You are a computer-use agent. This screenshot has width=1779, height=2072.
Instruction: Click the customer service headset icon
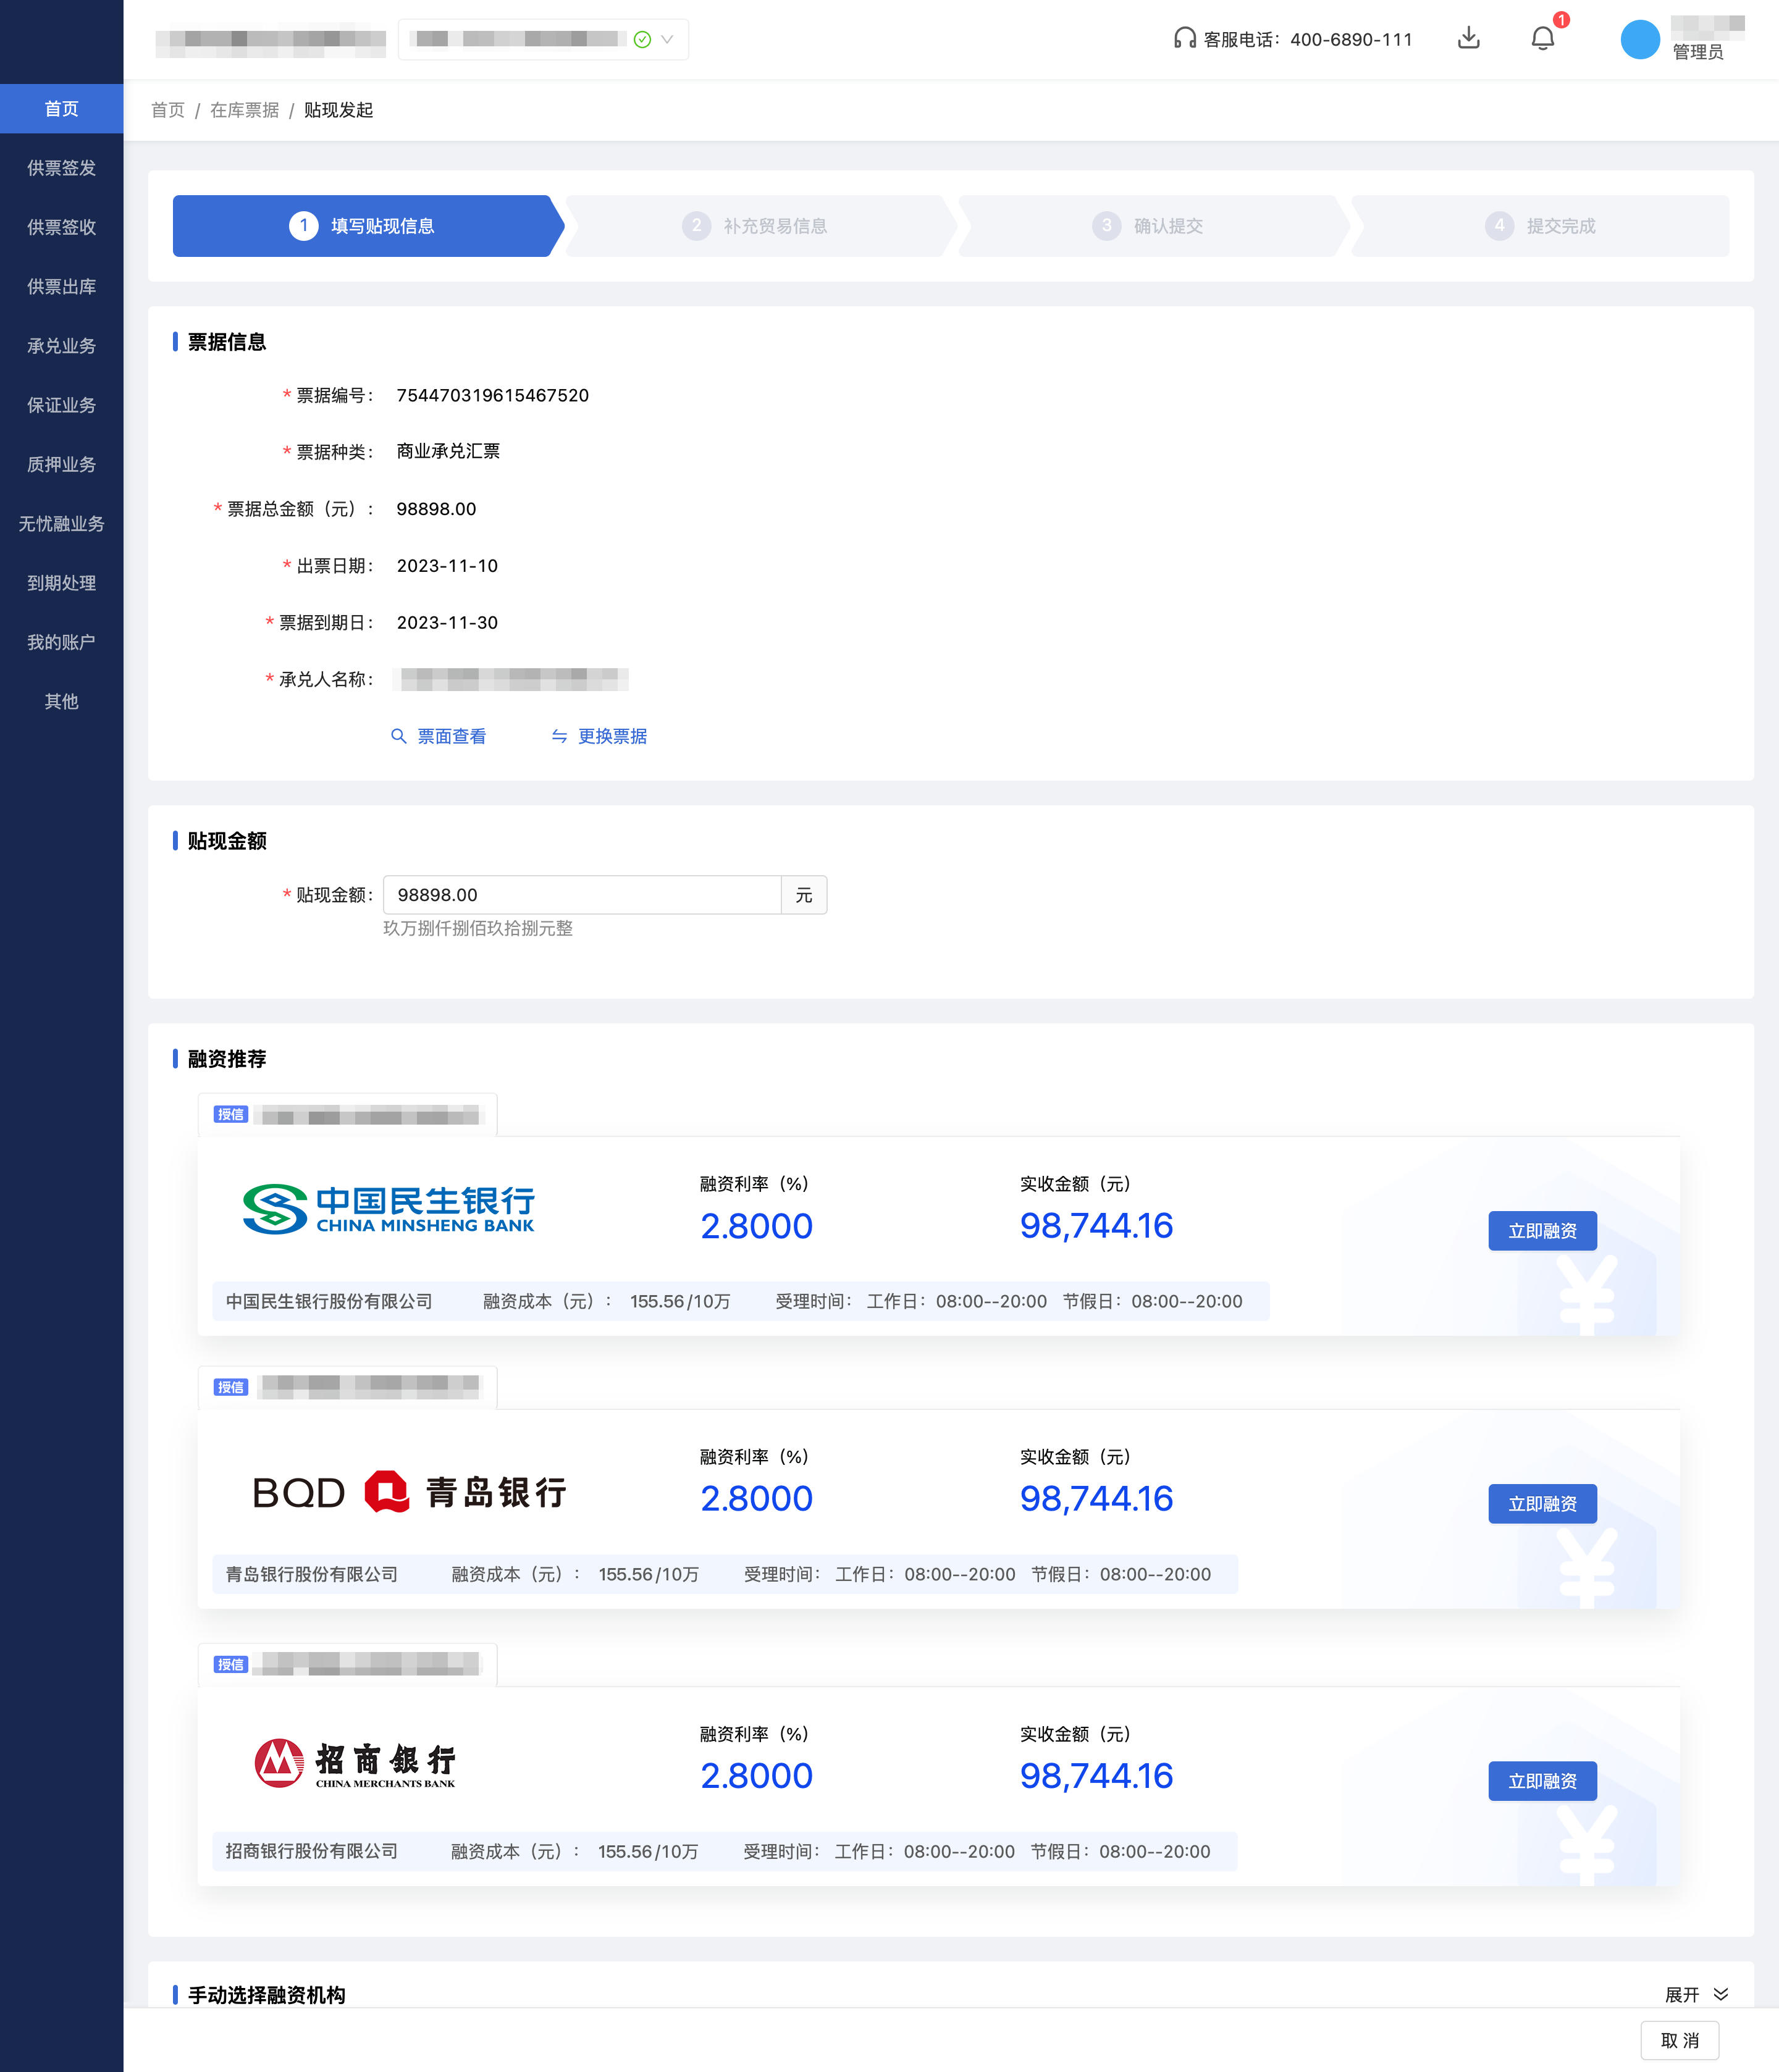point(1184,39)
